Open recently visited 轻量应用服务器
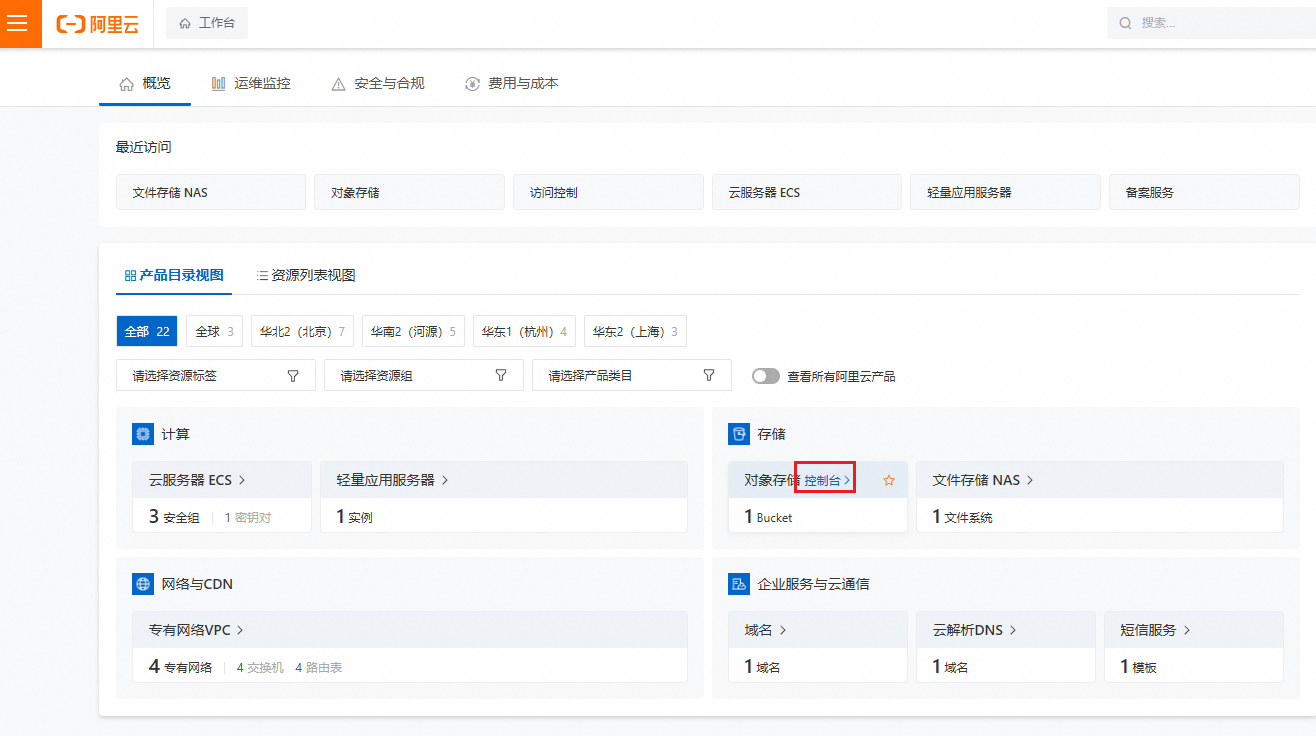 [x=1005, y=192]
